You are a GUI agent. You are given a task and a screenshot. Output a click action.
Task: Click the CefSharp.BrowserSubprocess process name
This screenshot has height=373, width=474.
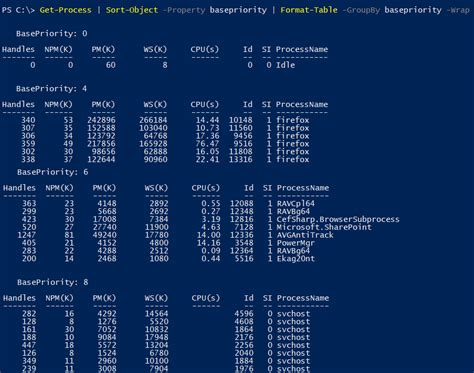coord(338,219)
